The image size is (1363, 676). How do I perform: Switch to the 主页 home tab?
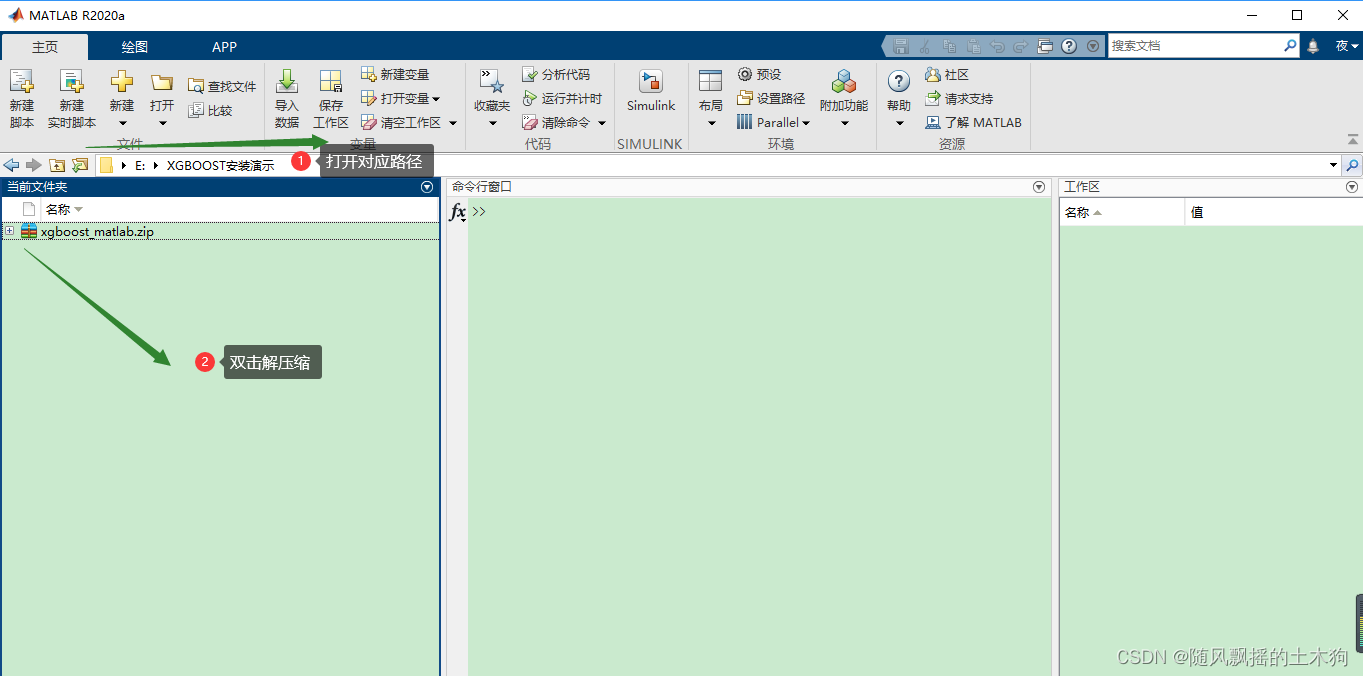pyautogui.click(x=45, y=47)
